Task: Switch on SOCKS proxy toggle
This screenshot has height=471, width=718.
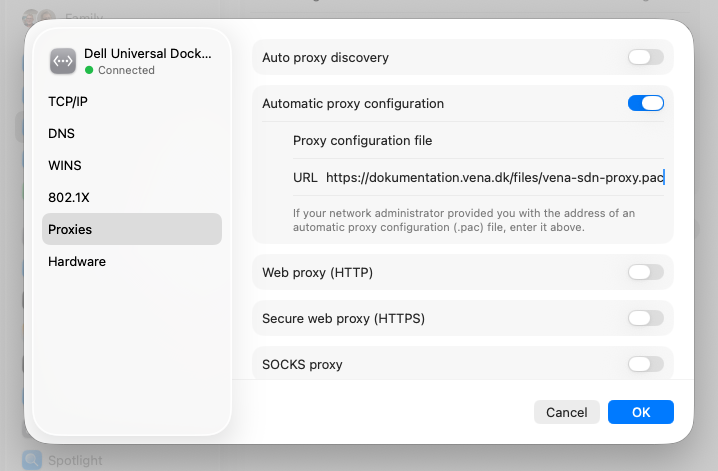Action: tap(646, 364)
